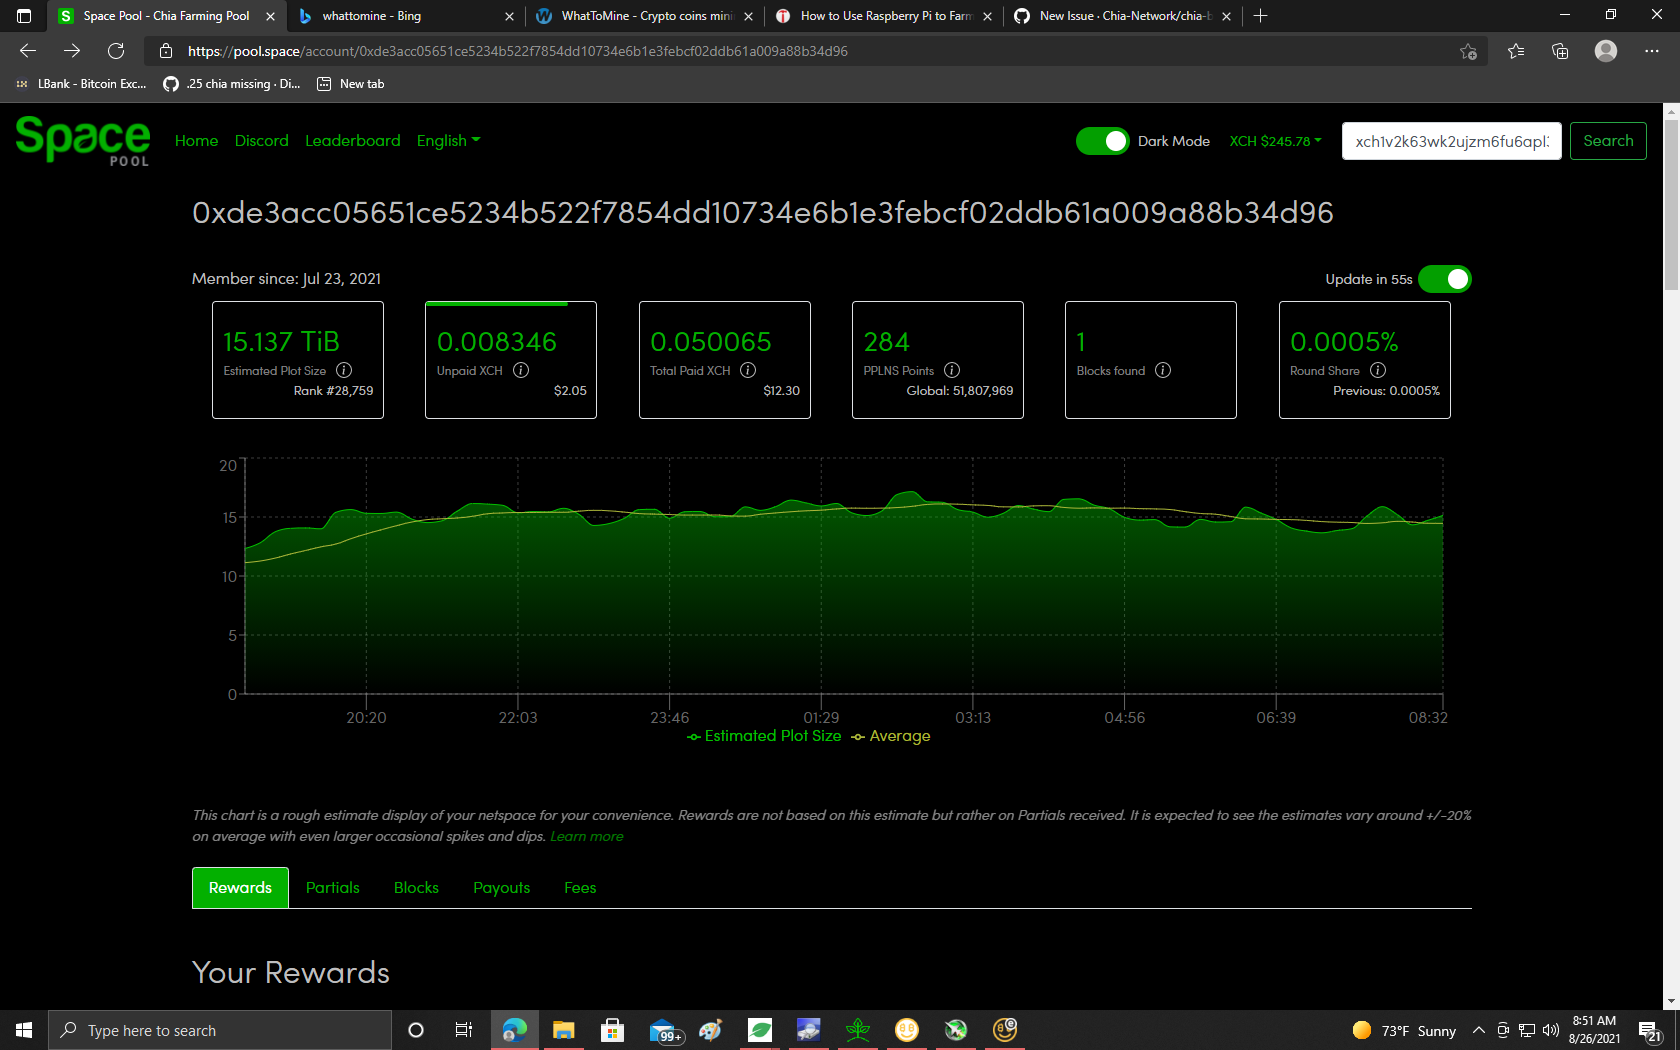This screenshot has width=1680, height=1050.
Task: Toggle Average series chart legend
Action: [x=891, y=736]
